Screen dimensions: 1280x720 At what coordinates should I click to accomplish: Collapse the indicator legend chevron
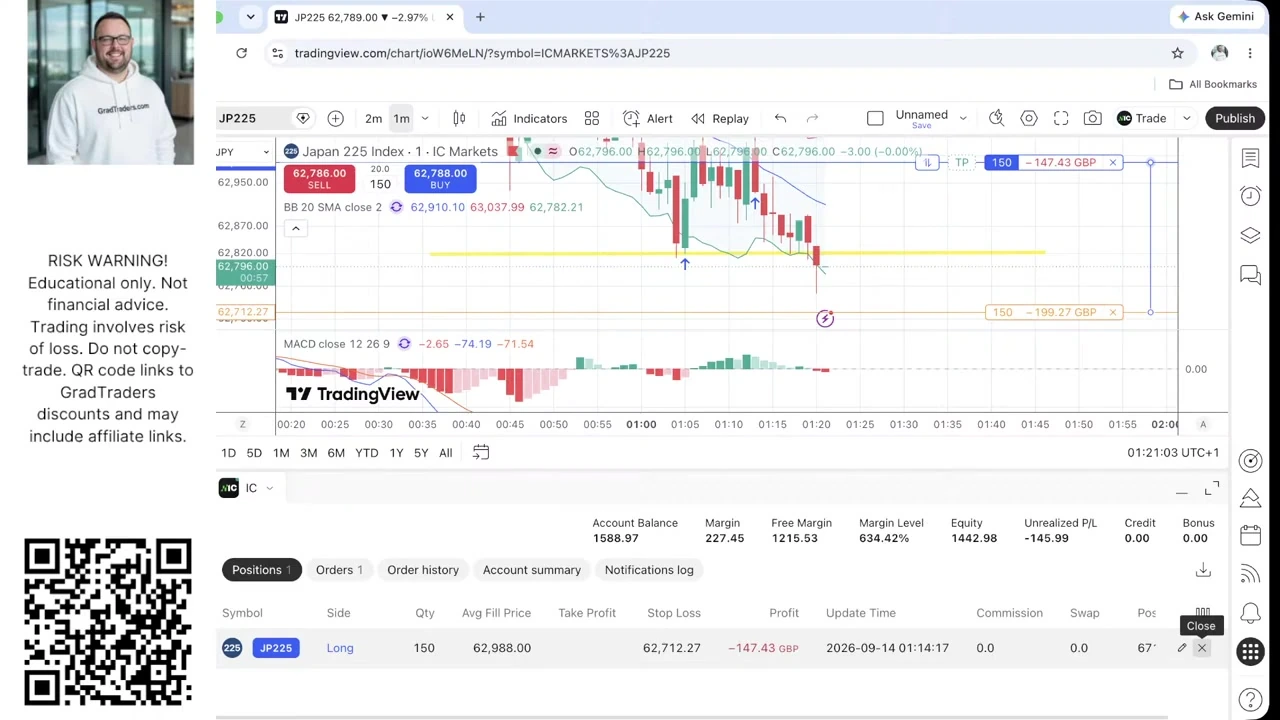coord(295,228)
